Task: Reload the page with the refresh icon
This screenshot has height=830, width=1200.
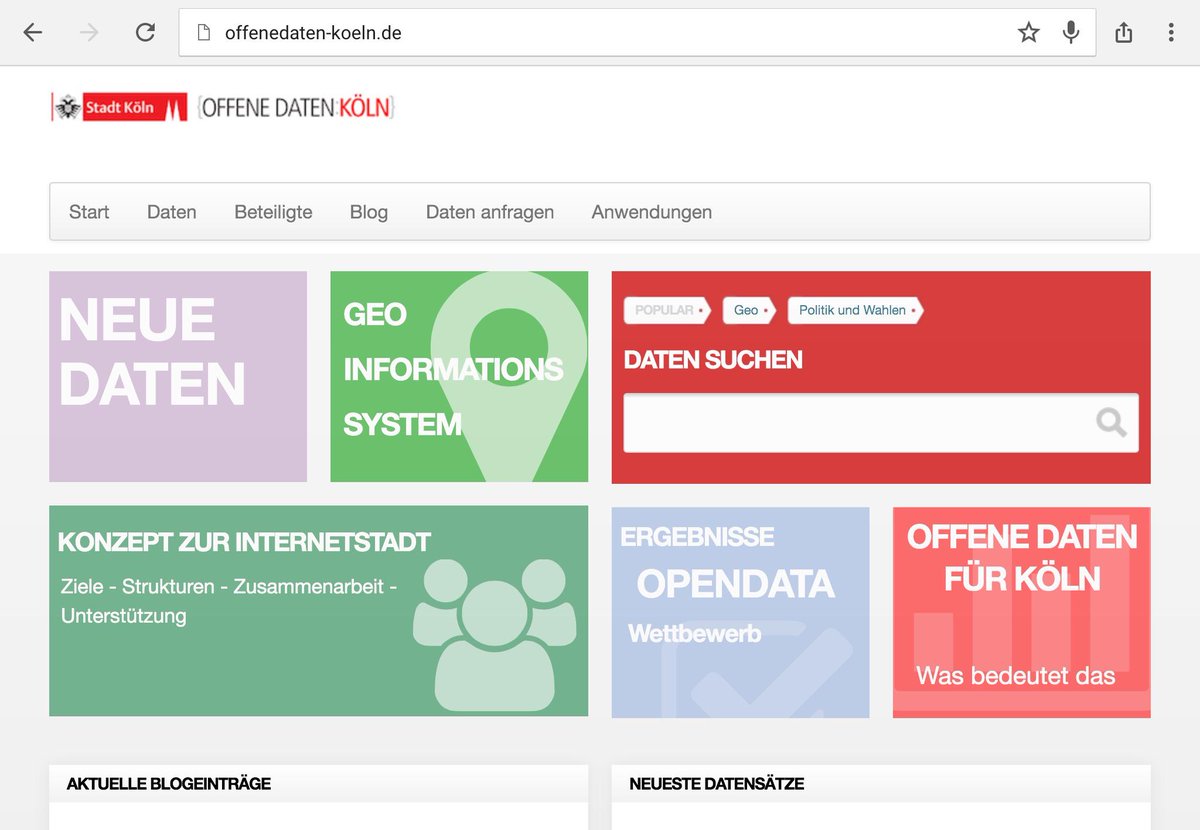Action: pyautogui.click(x=145, y=33)
